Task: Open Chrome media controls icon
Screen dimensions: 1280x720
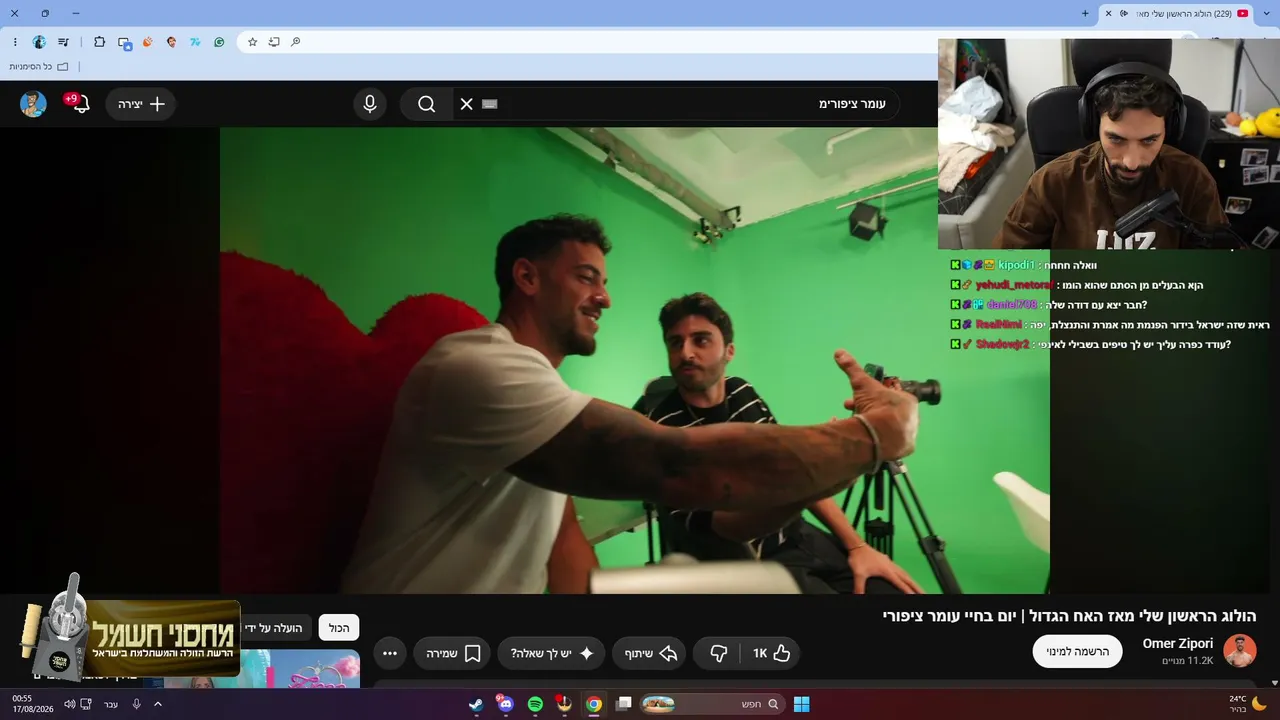Action: 64,42
